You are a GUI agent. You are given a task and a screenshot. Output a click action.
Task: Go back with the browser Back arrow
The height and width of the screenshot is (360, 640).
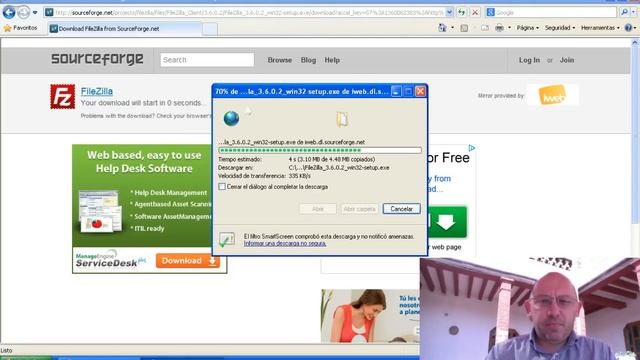pos(9,12)
